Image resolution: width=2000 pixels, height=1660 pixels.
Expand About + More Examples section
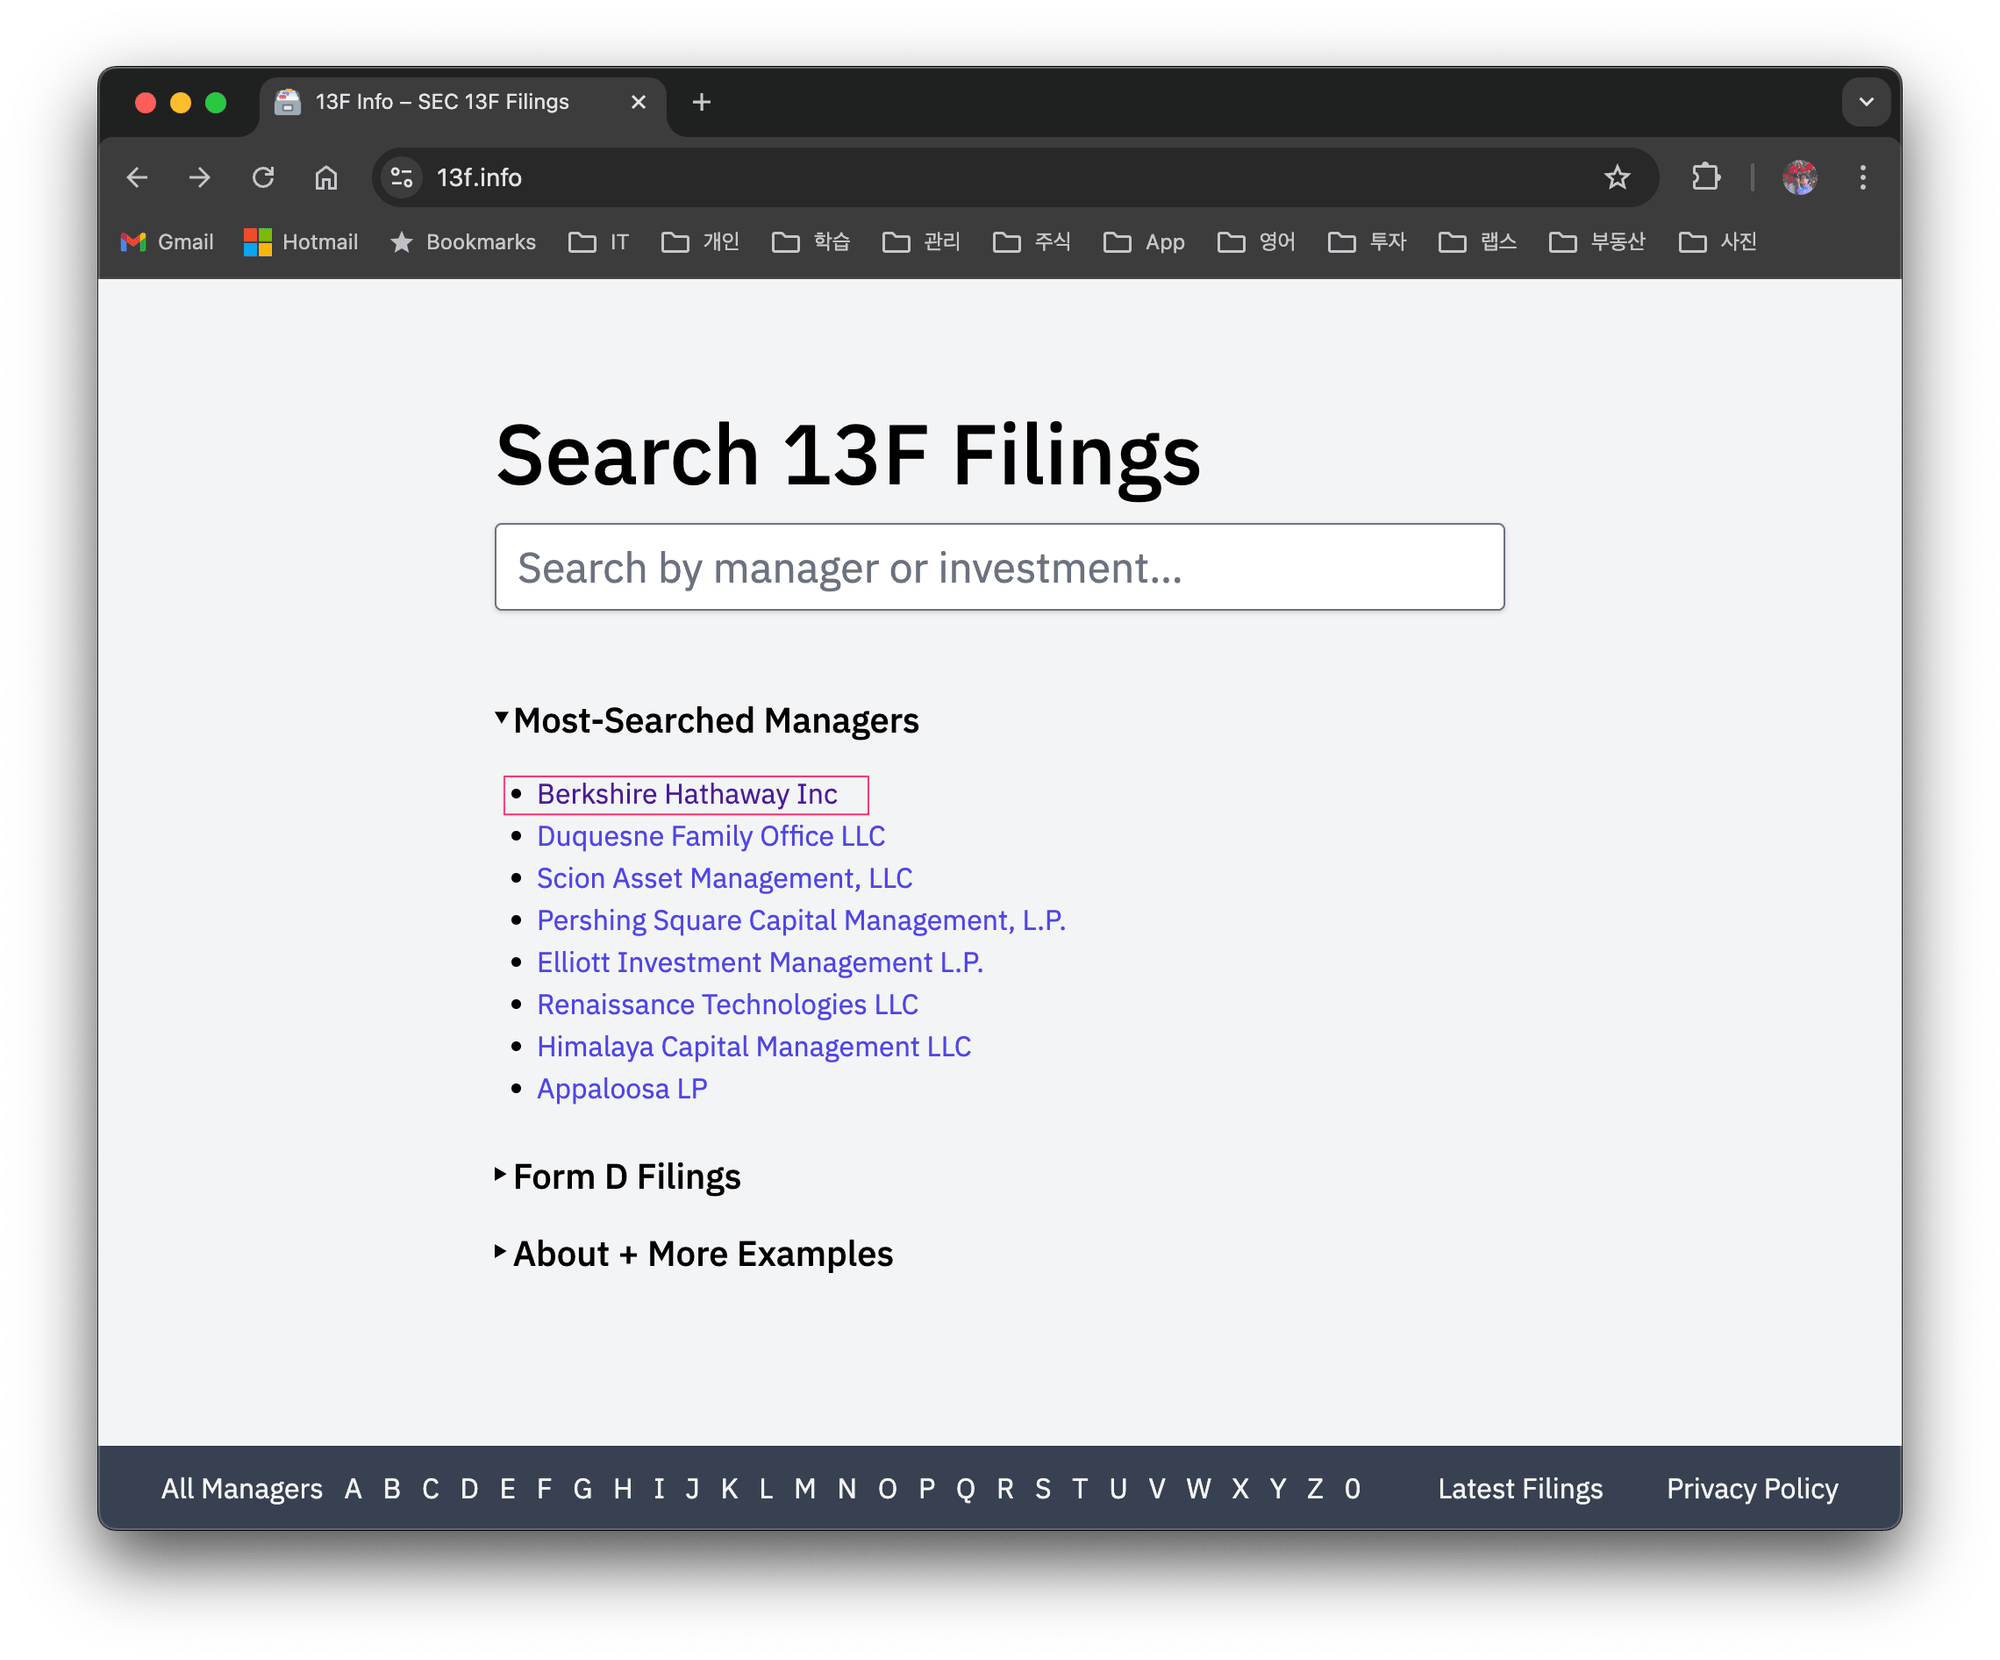coord(693,1254)
